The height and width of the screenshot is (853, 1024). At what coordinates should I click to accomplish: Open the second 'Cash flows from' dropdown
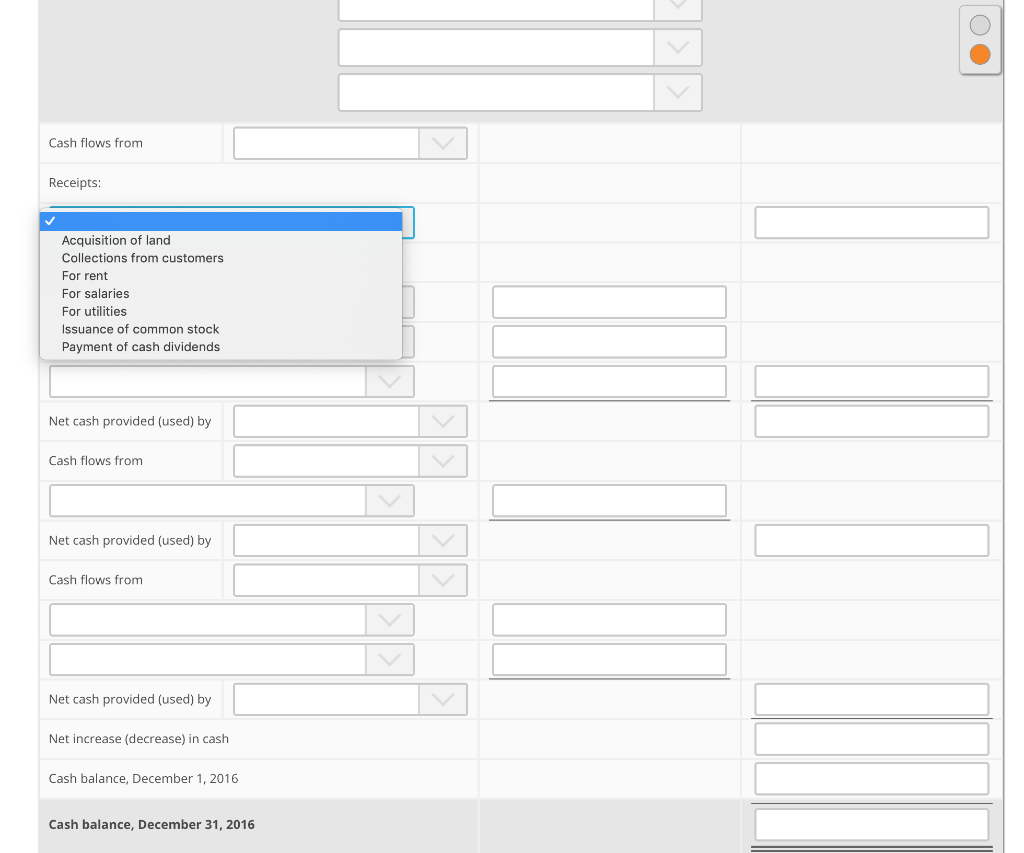coord(350,461)
